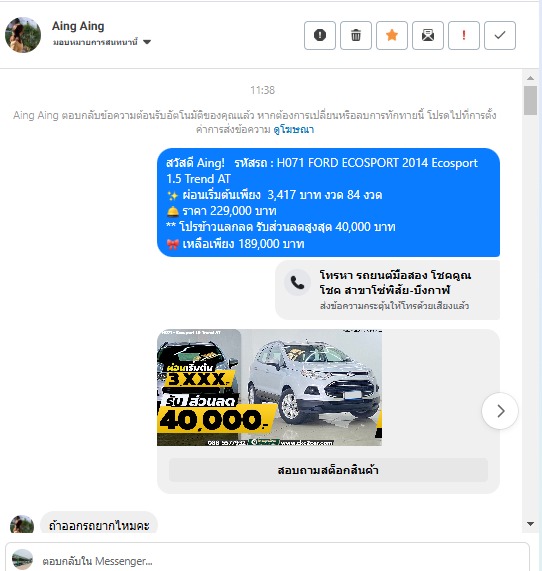Click the Aing Aing contact name
This screenshot has height=571, width=542.
[78, 26]
